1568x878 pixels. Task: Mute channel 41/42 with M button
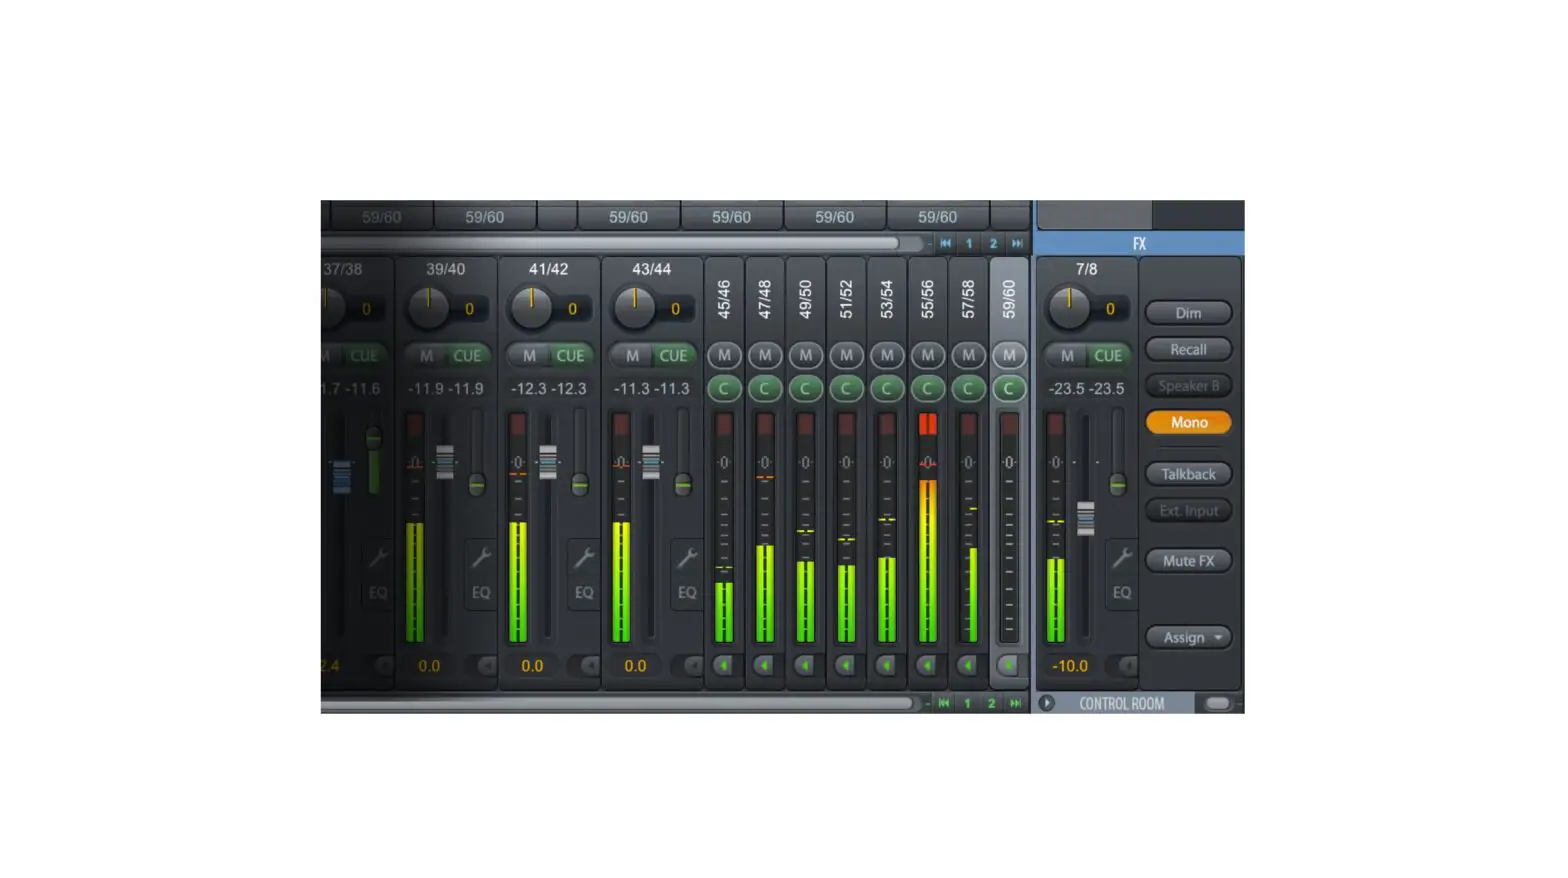point(529,355)
